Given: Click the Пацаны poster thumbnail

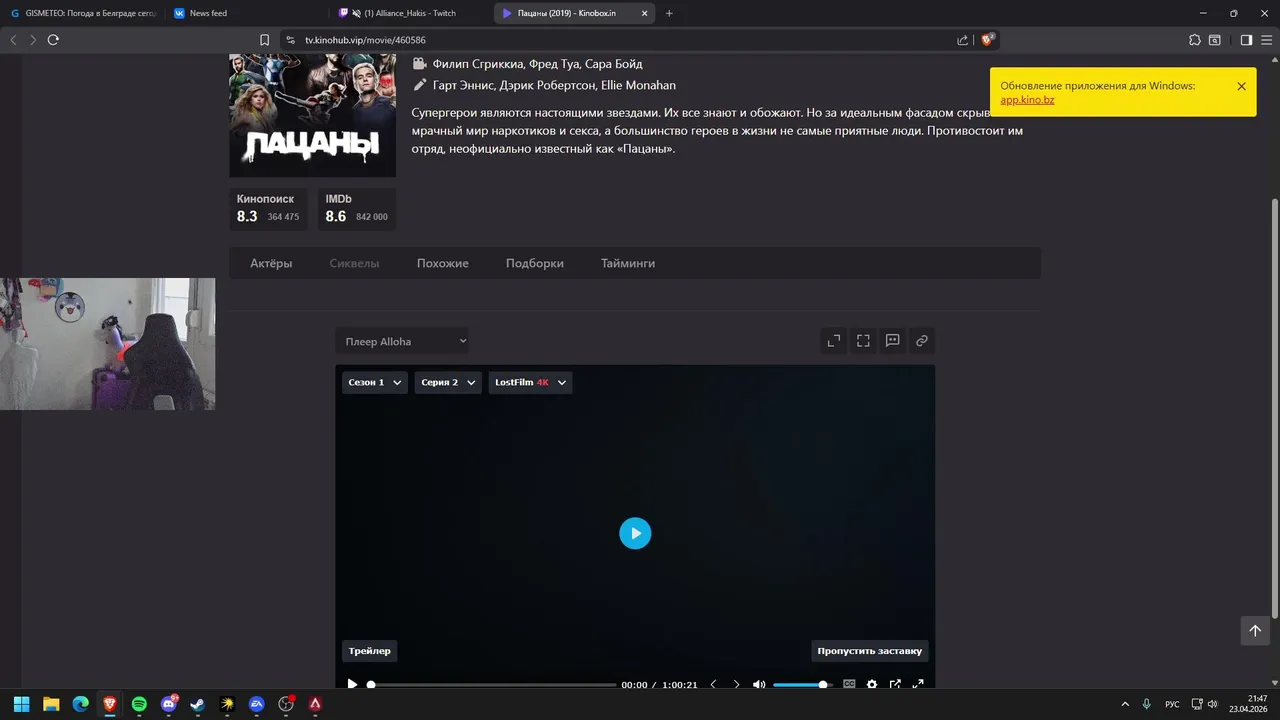Looking at the screenshot, I should click(x=312, y=115).
